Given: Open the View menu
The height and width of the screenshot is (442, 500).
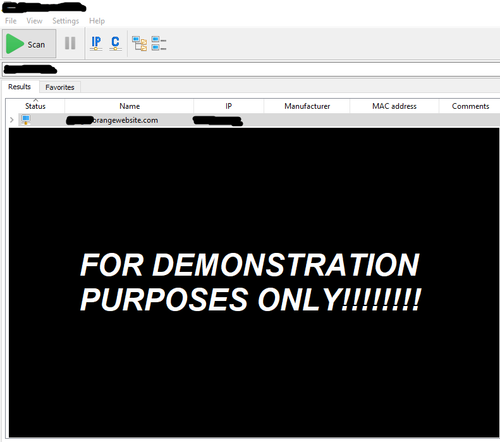Looking at the screenshot, I should coord(34,21).
